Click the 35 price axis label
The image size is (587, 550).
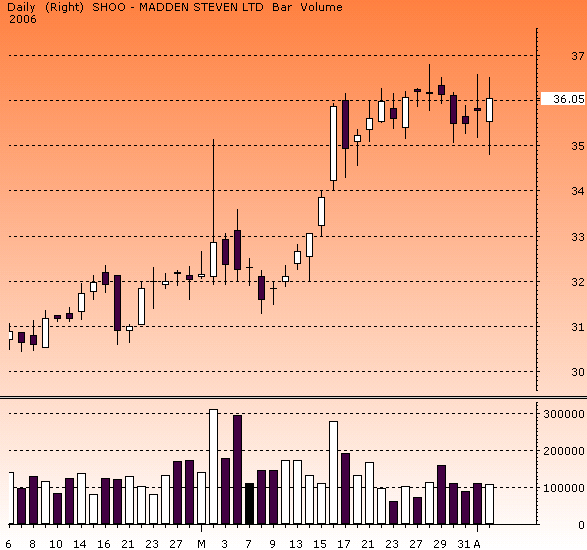(x=577, y=146)
